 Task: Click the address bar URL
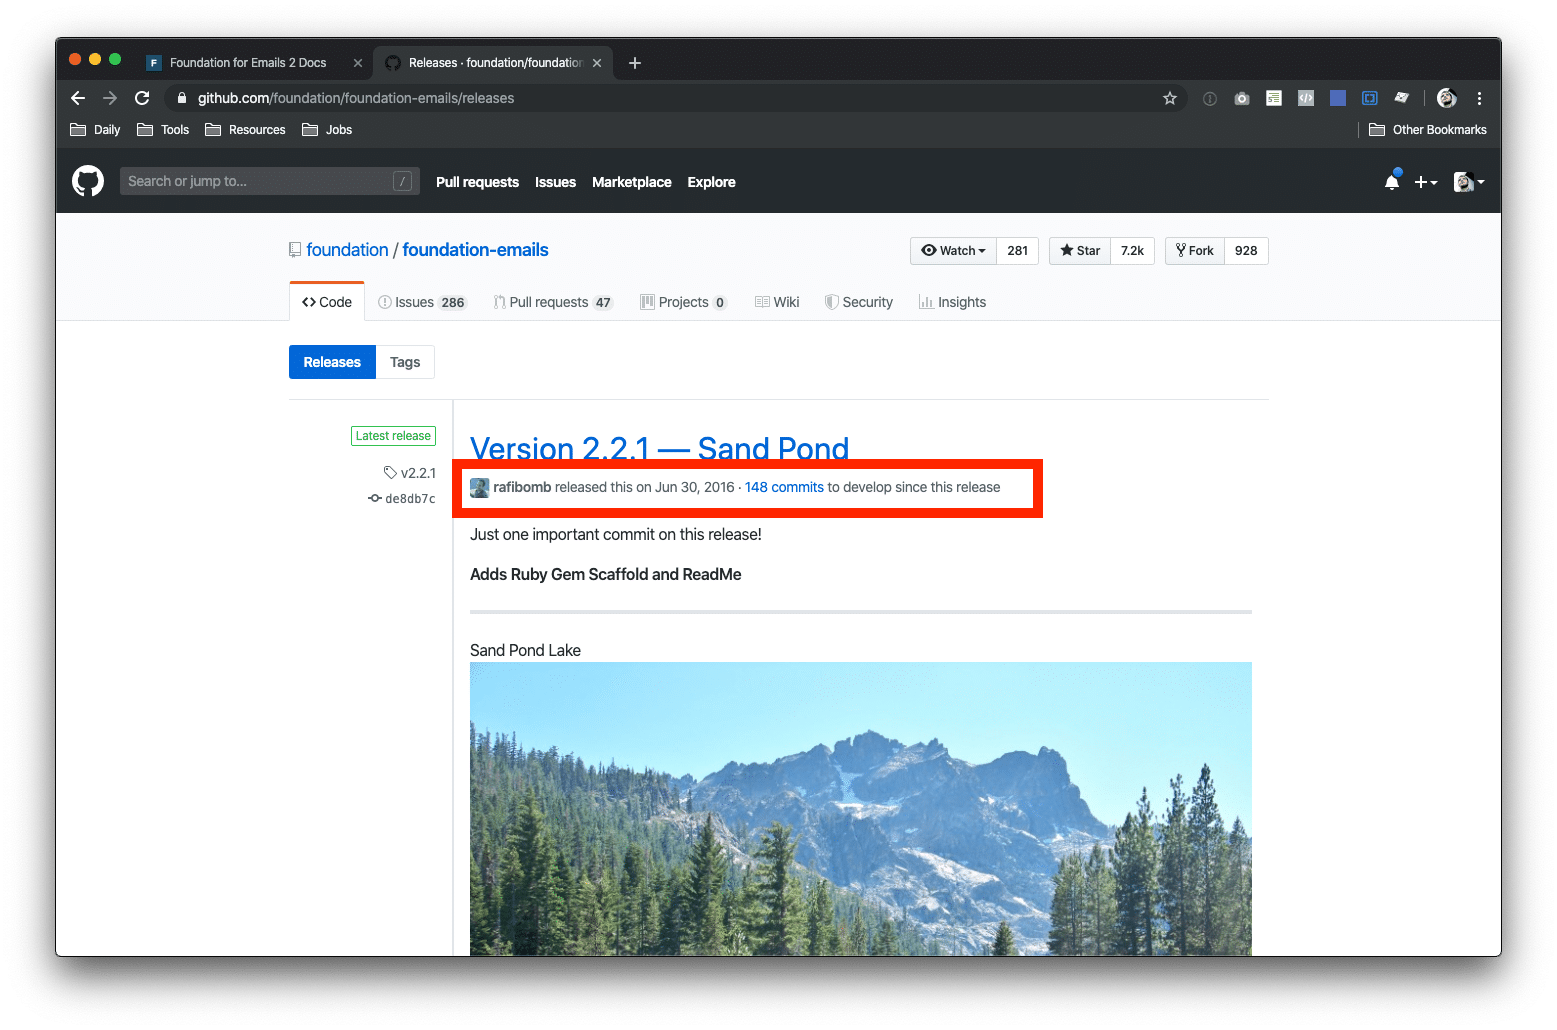coord(356,98)
